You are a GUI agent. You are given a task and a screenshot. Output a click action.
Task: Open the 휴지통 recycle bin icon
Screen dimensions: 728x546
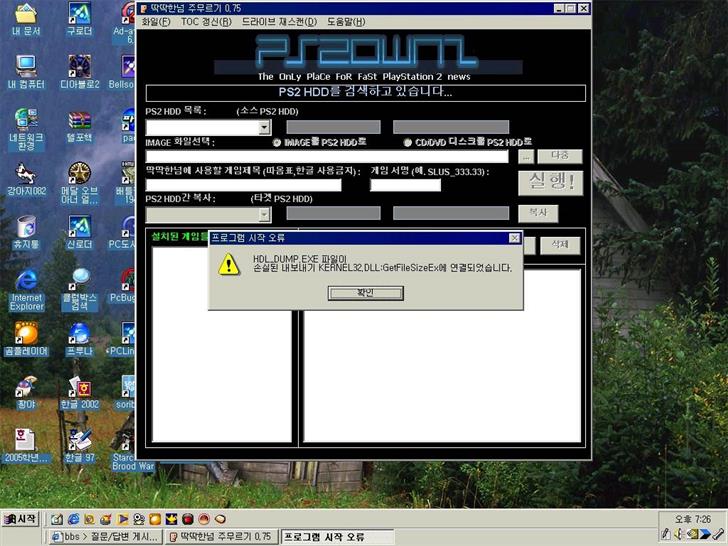click(26, 232)
